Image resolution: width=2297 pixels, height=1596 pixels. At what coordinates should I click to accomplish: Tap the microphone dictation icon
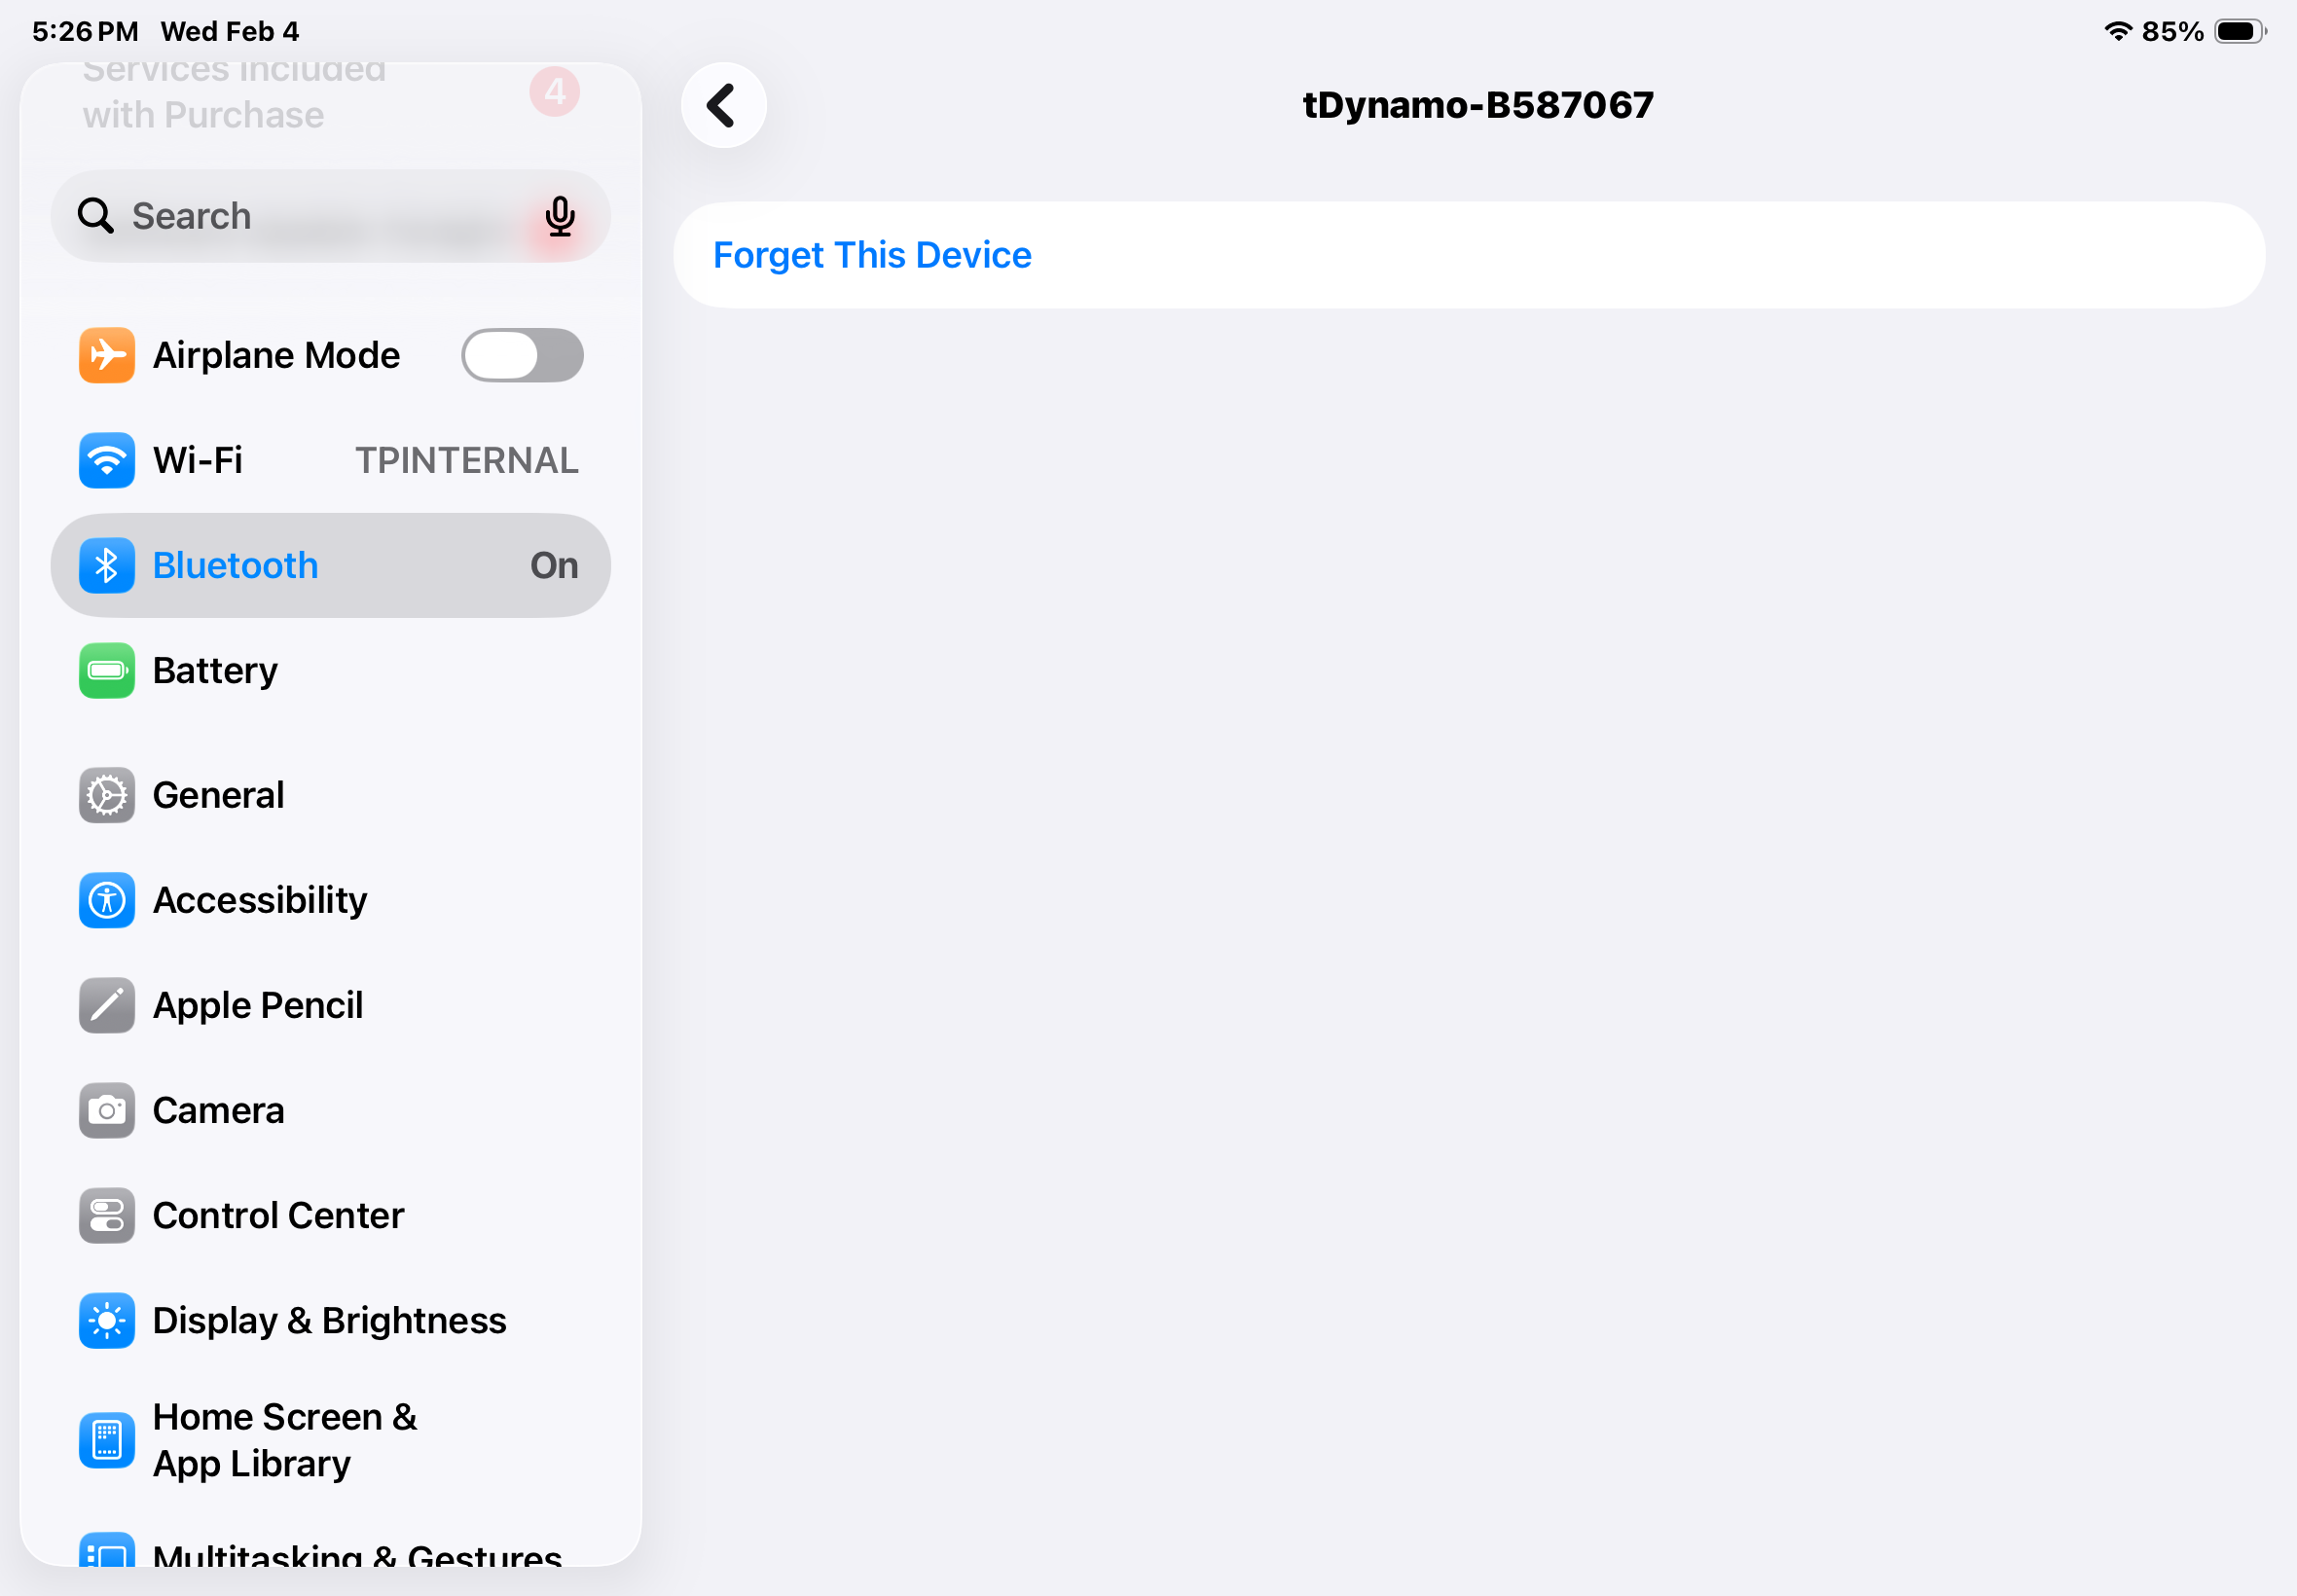tap(560, 216)
